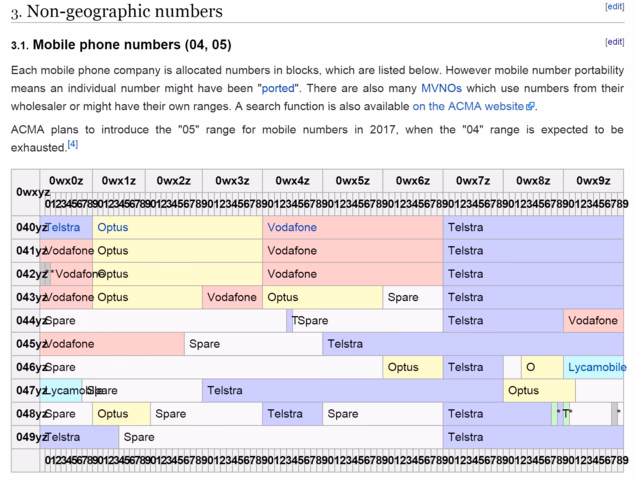Click the 049yz row header
This screenshot has width=636, height=480.
pos(26,437)
